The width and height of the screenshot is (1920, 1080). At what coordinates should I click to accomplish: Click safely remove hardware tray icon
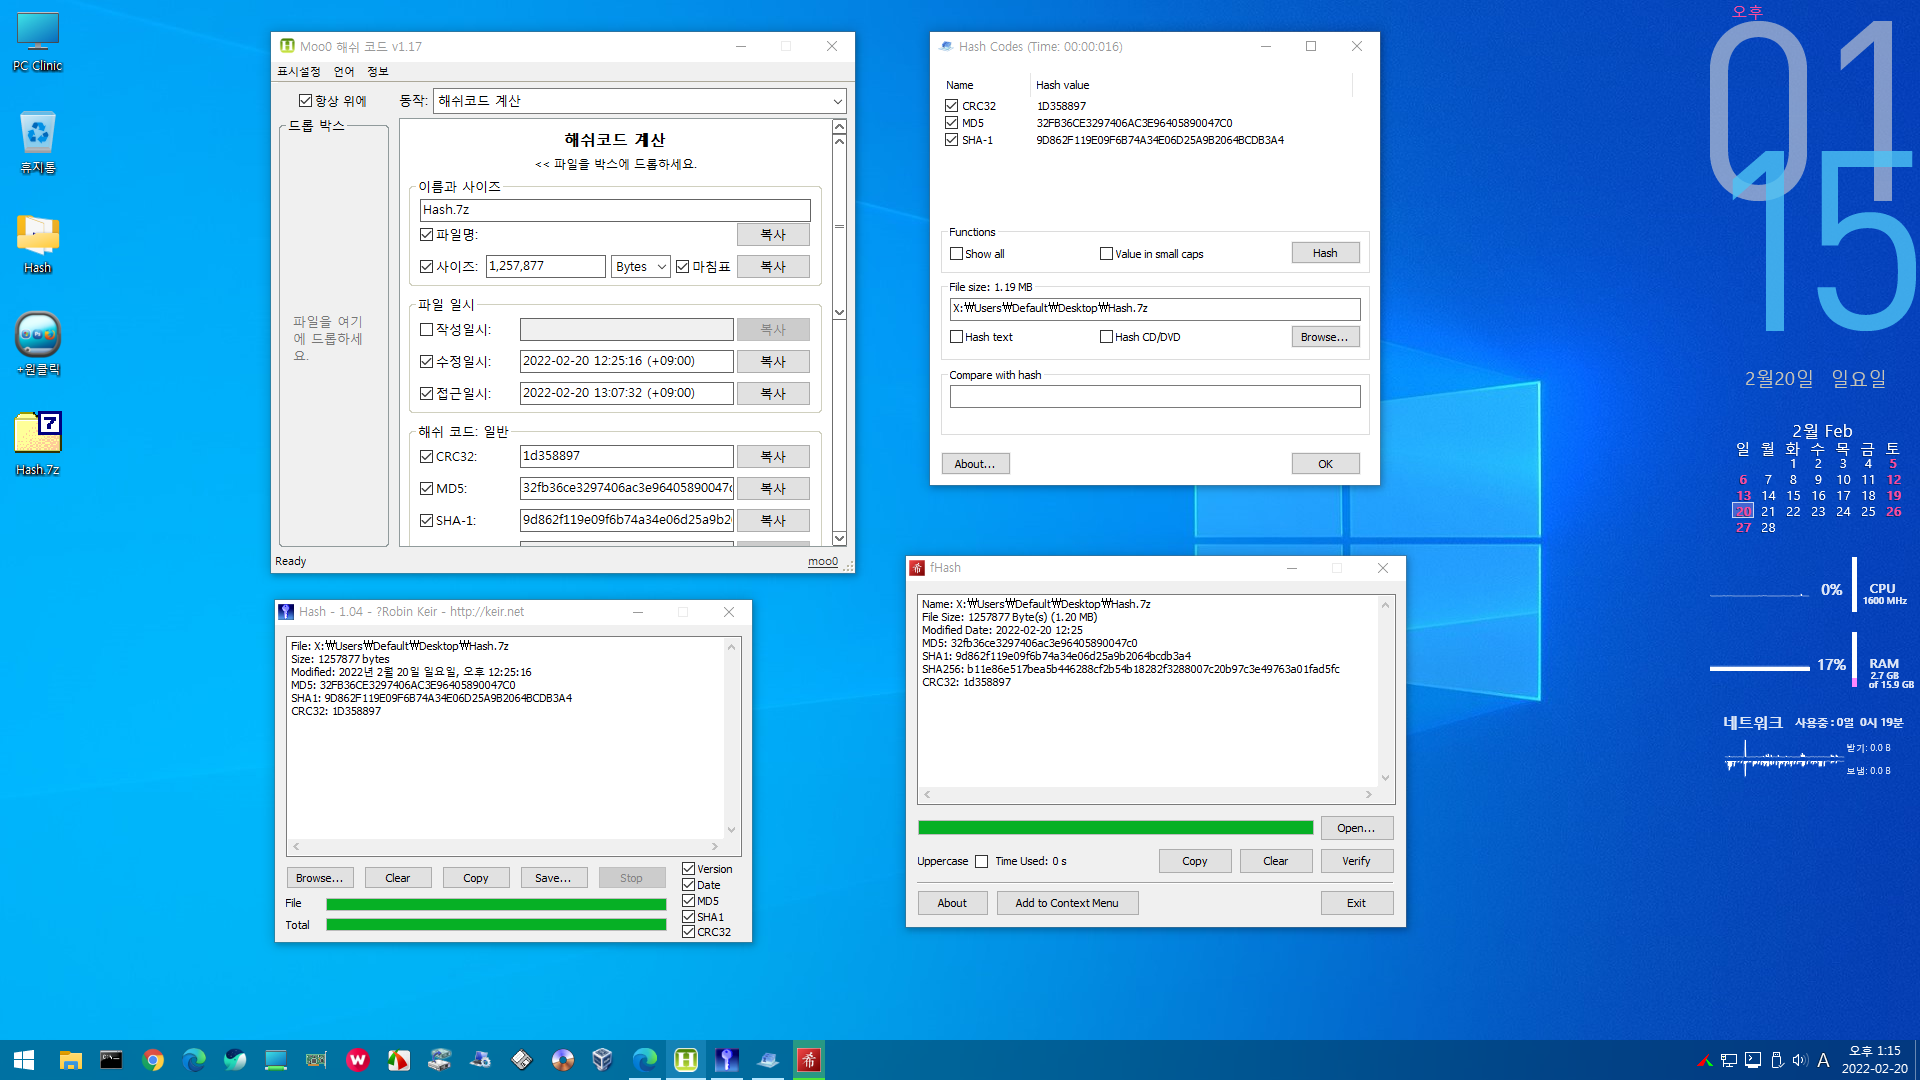(1777, 1060)
